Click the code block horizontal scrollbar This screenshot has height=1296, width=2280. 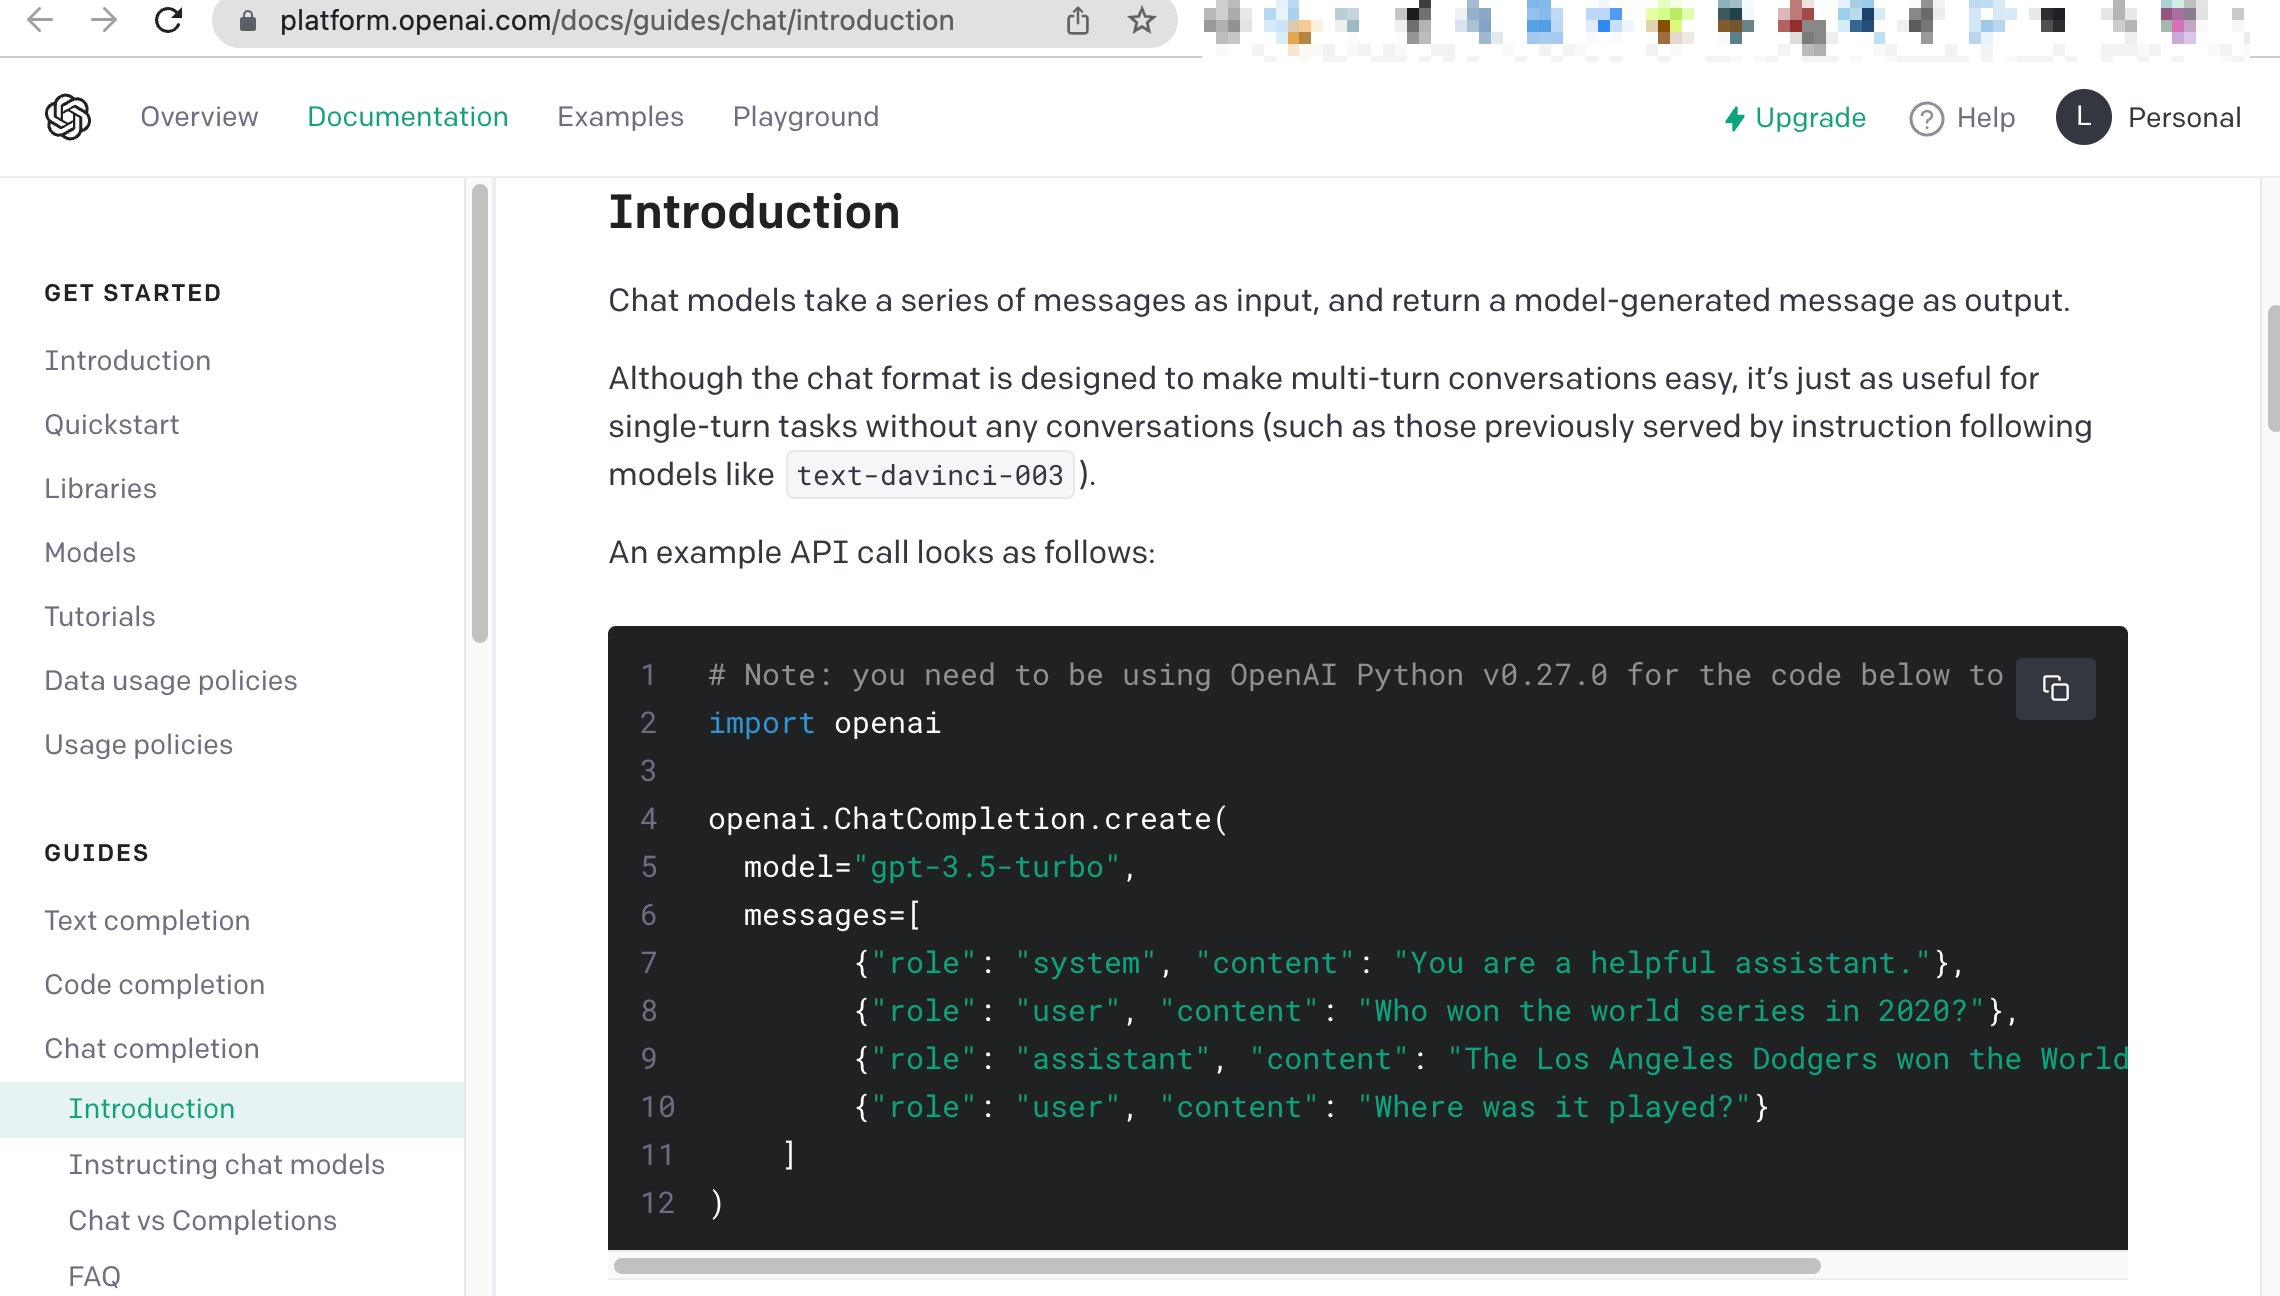1216,1266
